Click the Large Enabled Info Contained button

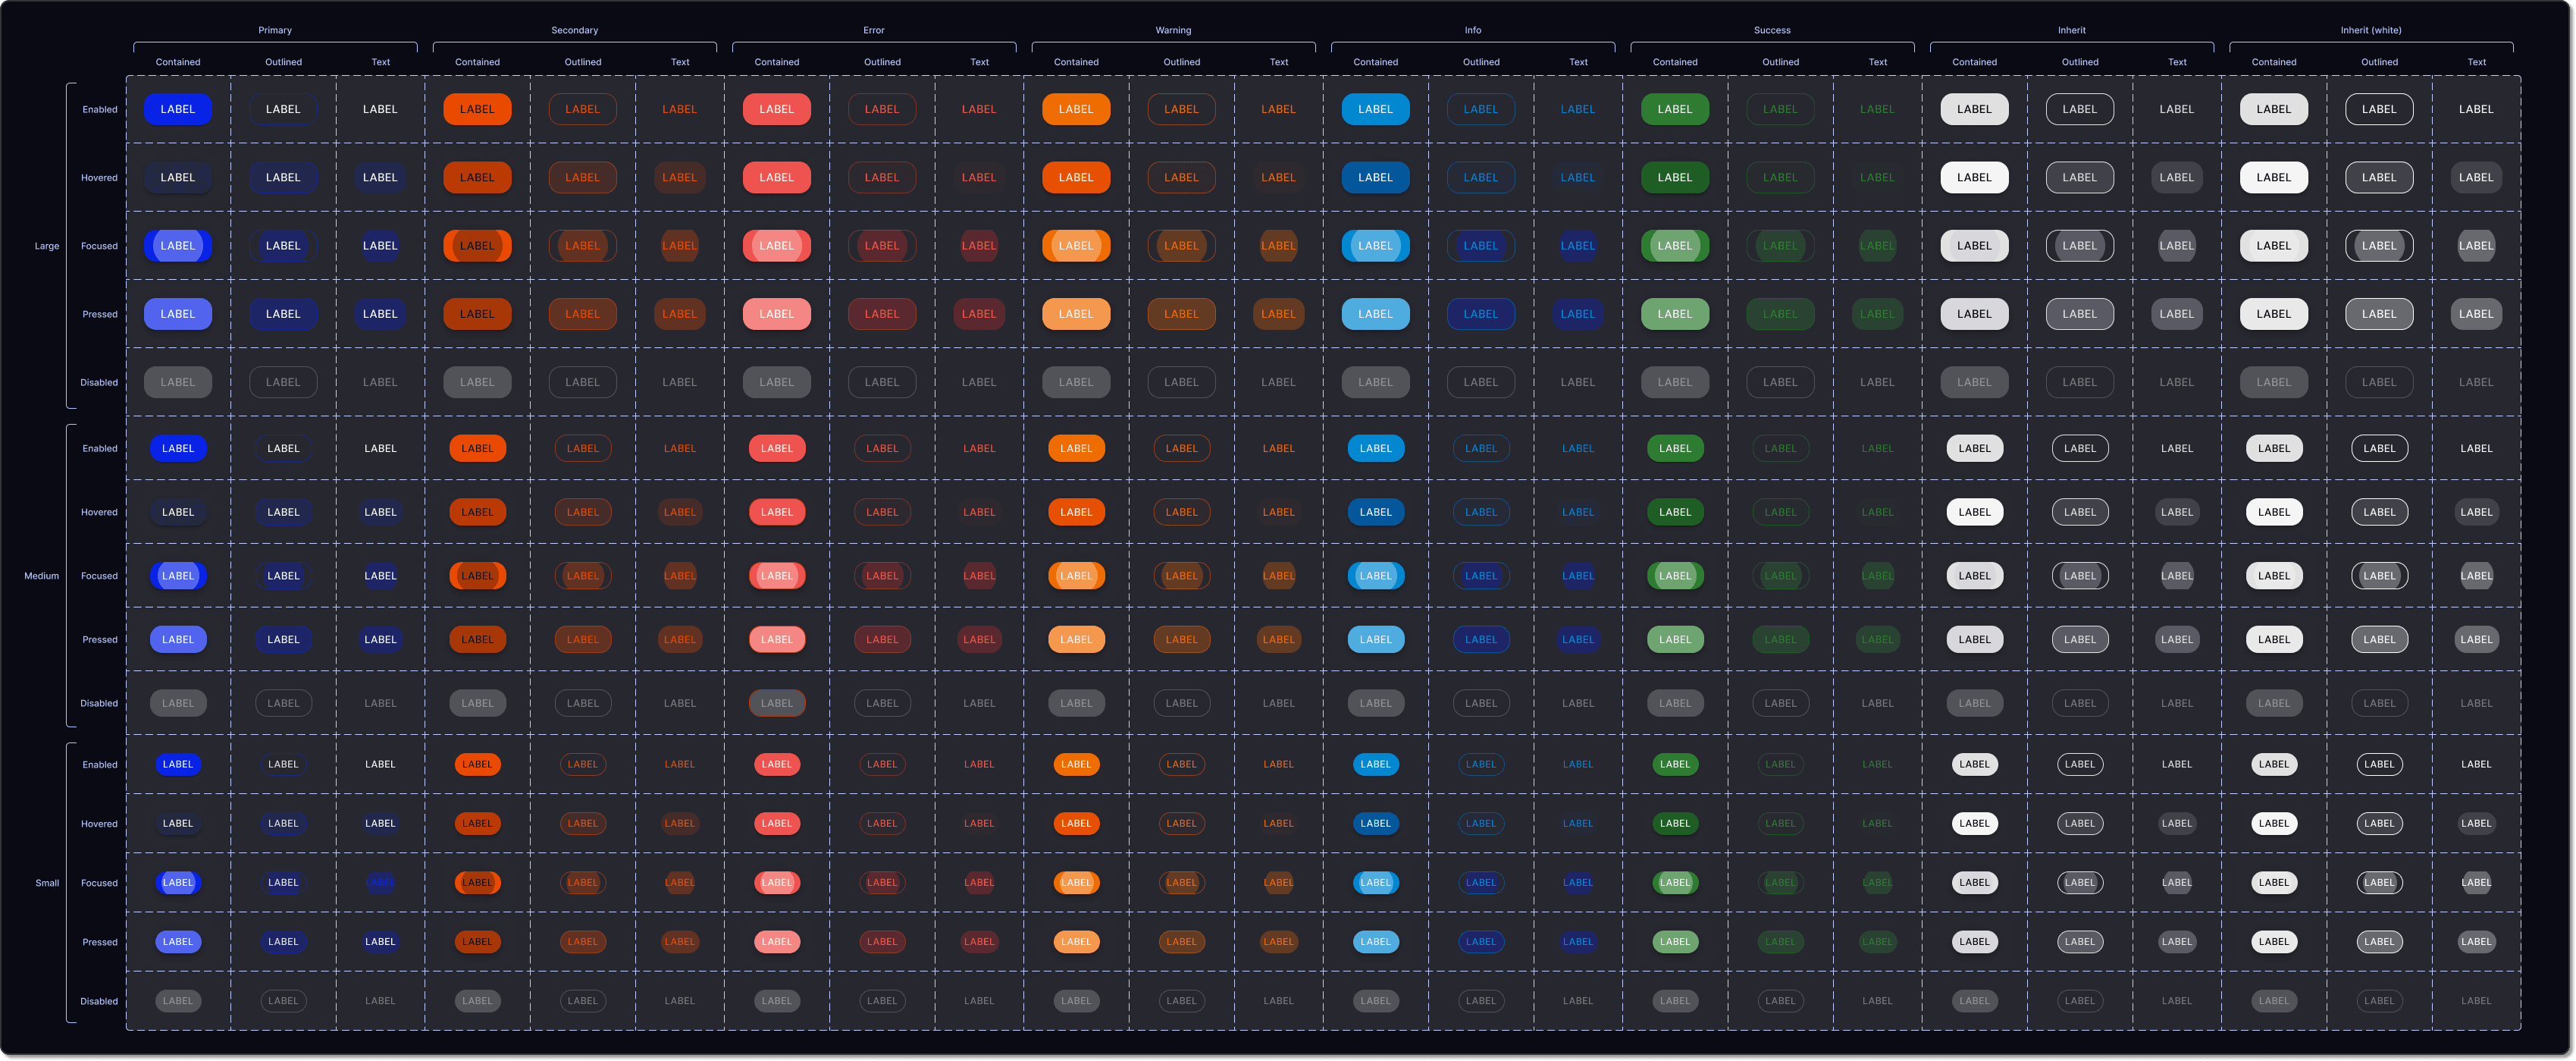coord(1375,109)
